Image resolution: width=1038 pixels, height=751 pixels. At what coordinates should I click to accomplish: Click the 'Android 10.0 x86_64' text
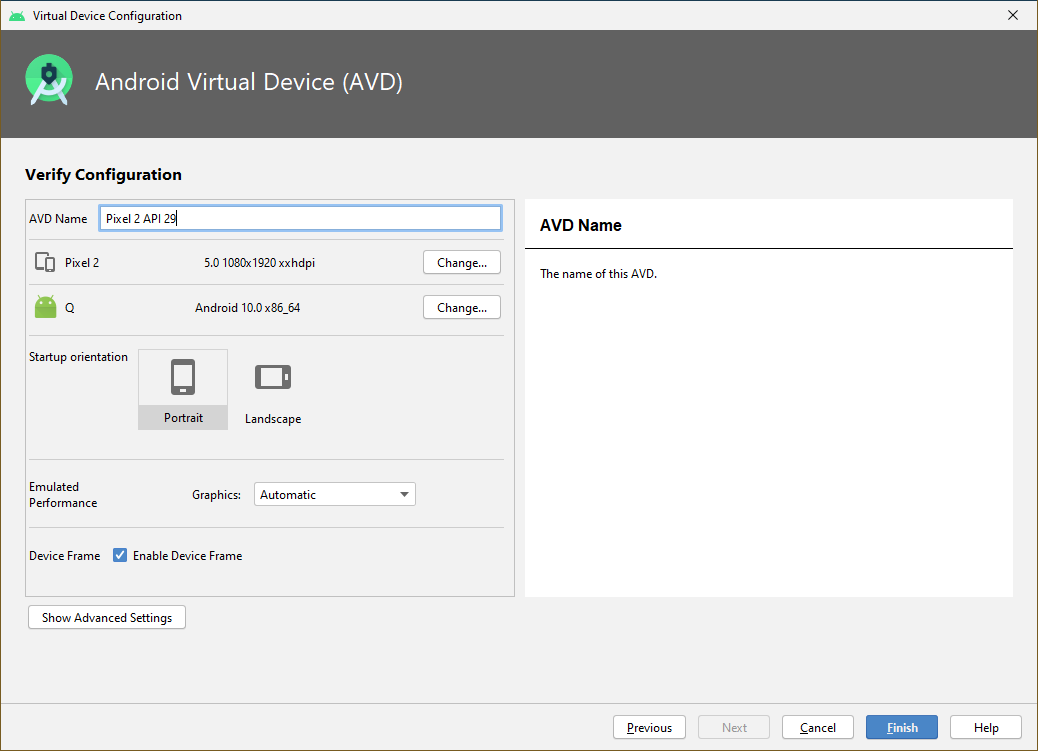click(248, 308)
